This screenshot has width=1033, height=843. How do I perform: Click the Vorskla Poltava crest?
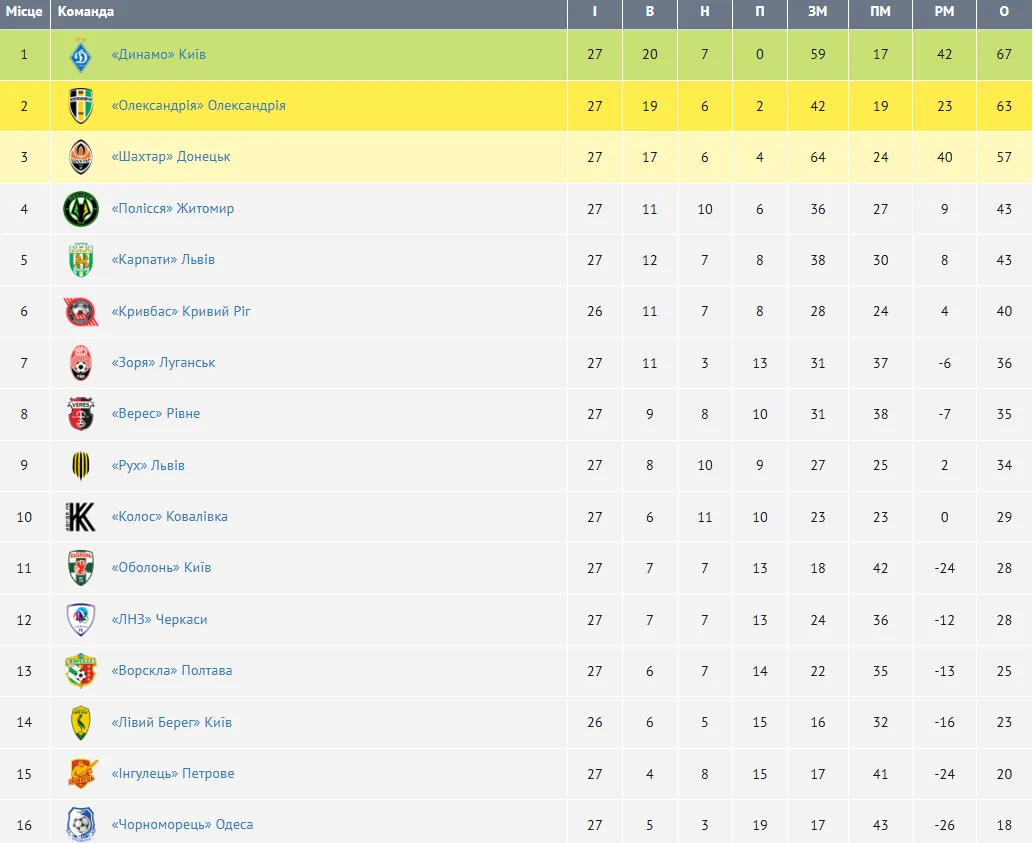pyautogui.click(x=80, y=671)
